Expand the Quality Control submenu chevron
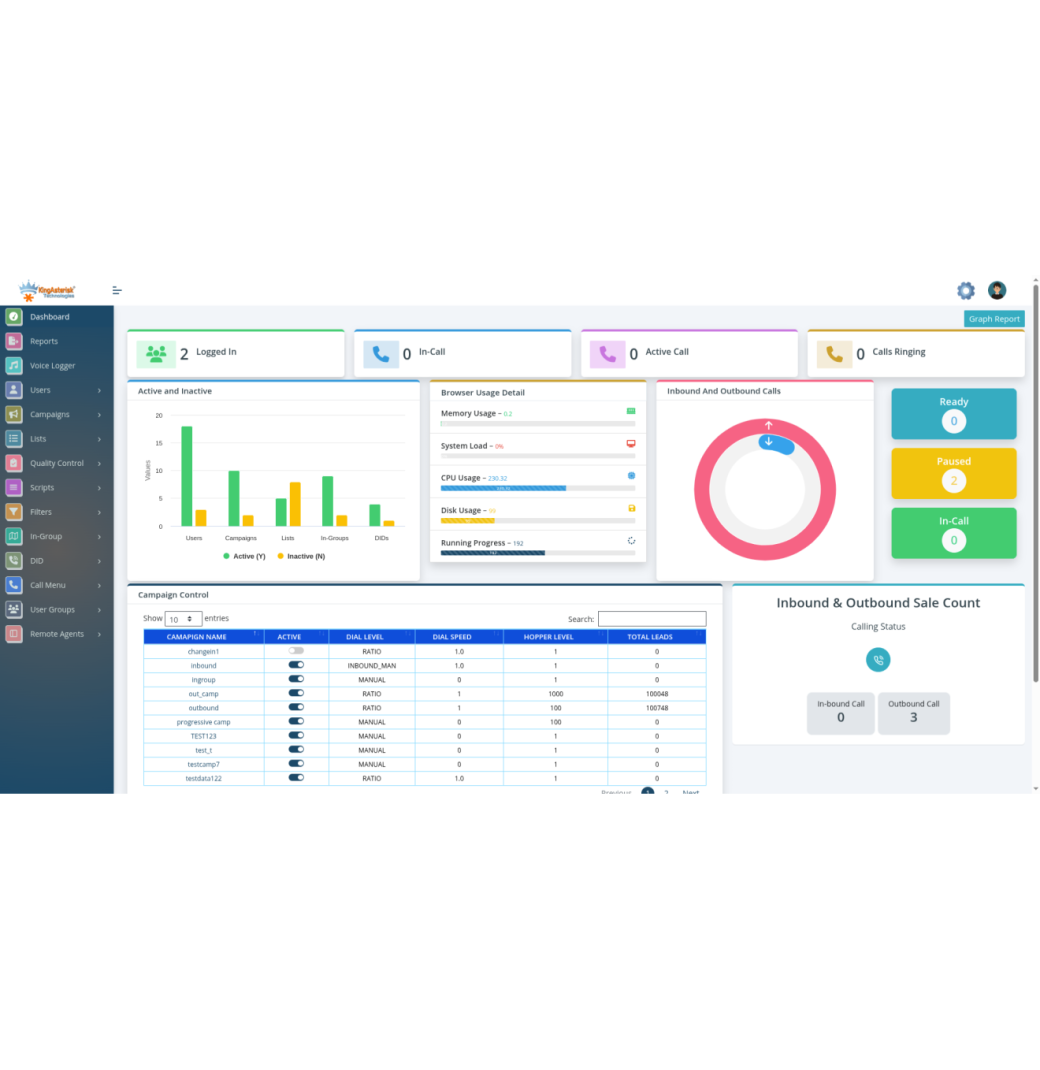This screenshot has width=1040, height=1070. 100,463
